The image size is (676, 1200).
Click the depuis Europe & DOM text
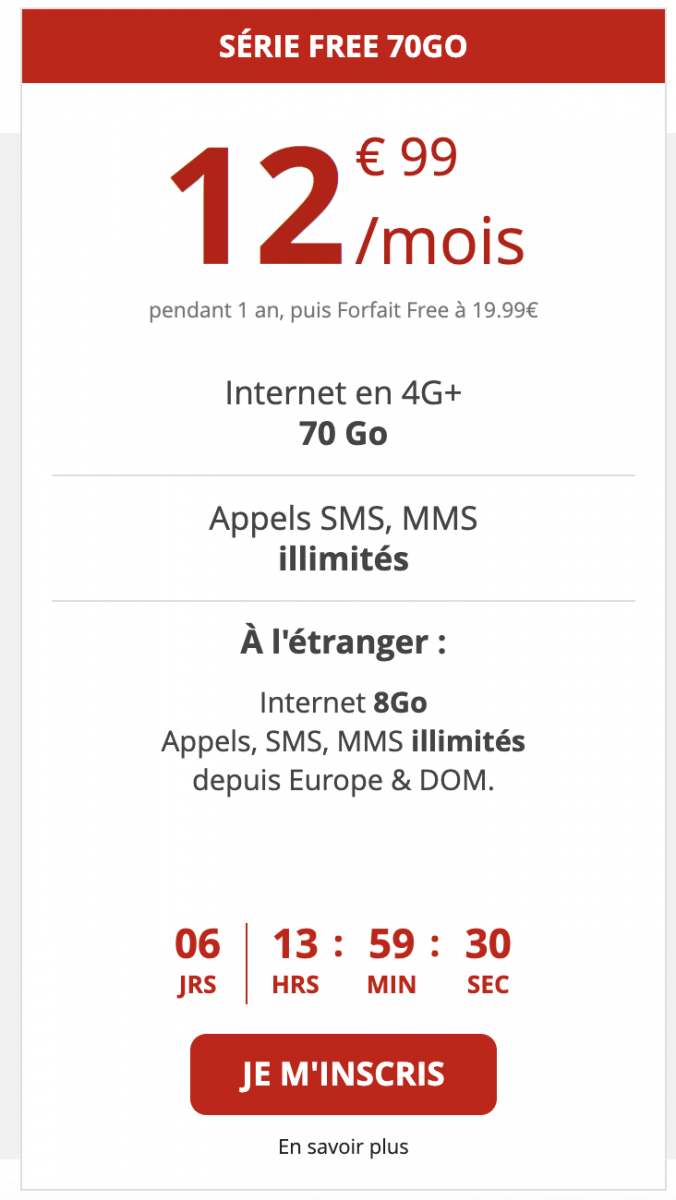pos(343,781)
